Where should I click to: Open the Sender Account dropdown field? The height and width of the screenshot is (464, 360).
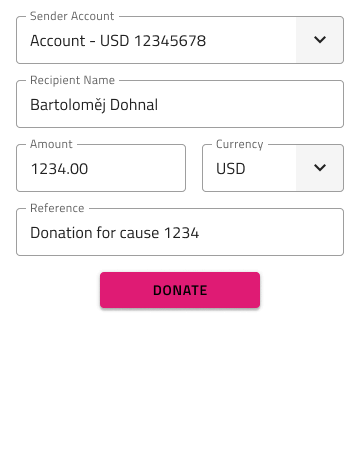[x=180, y=40]
